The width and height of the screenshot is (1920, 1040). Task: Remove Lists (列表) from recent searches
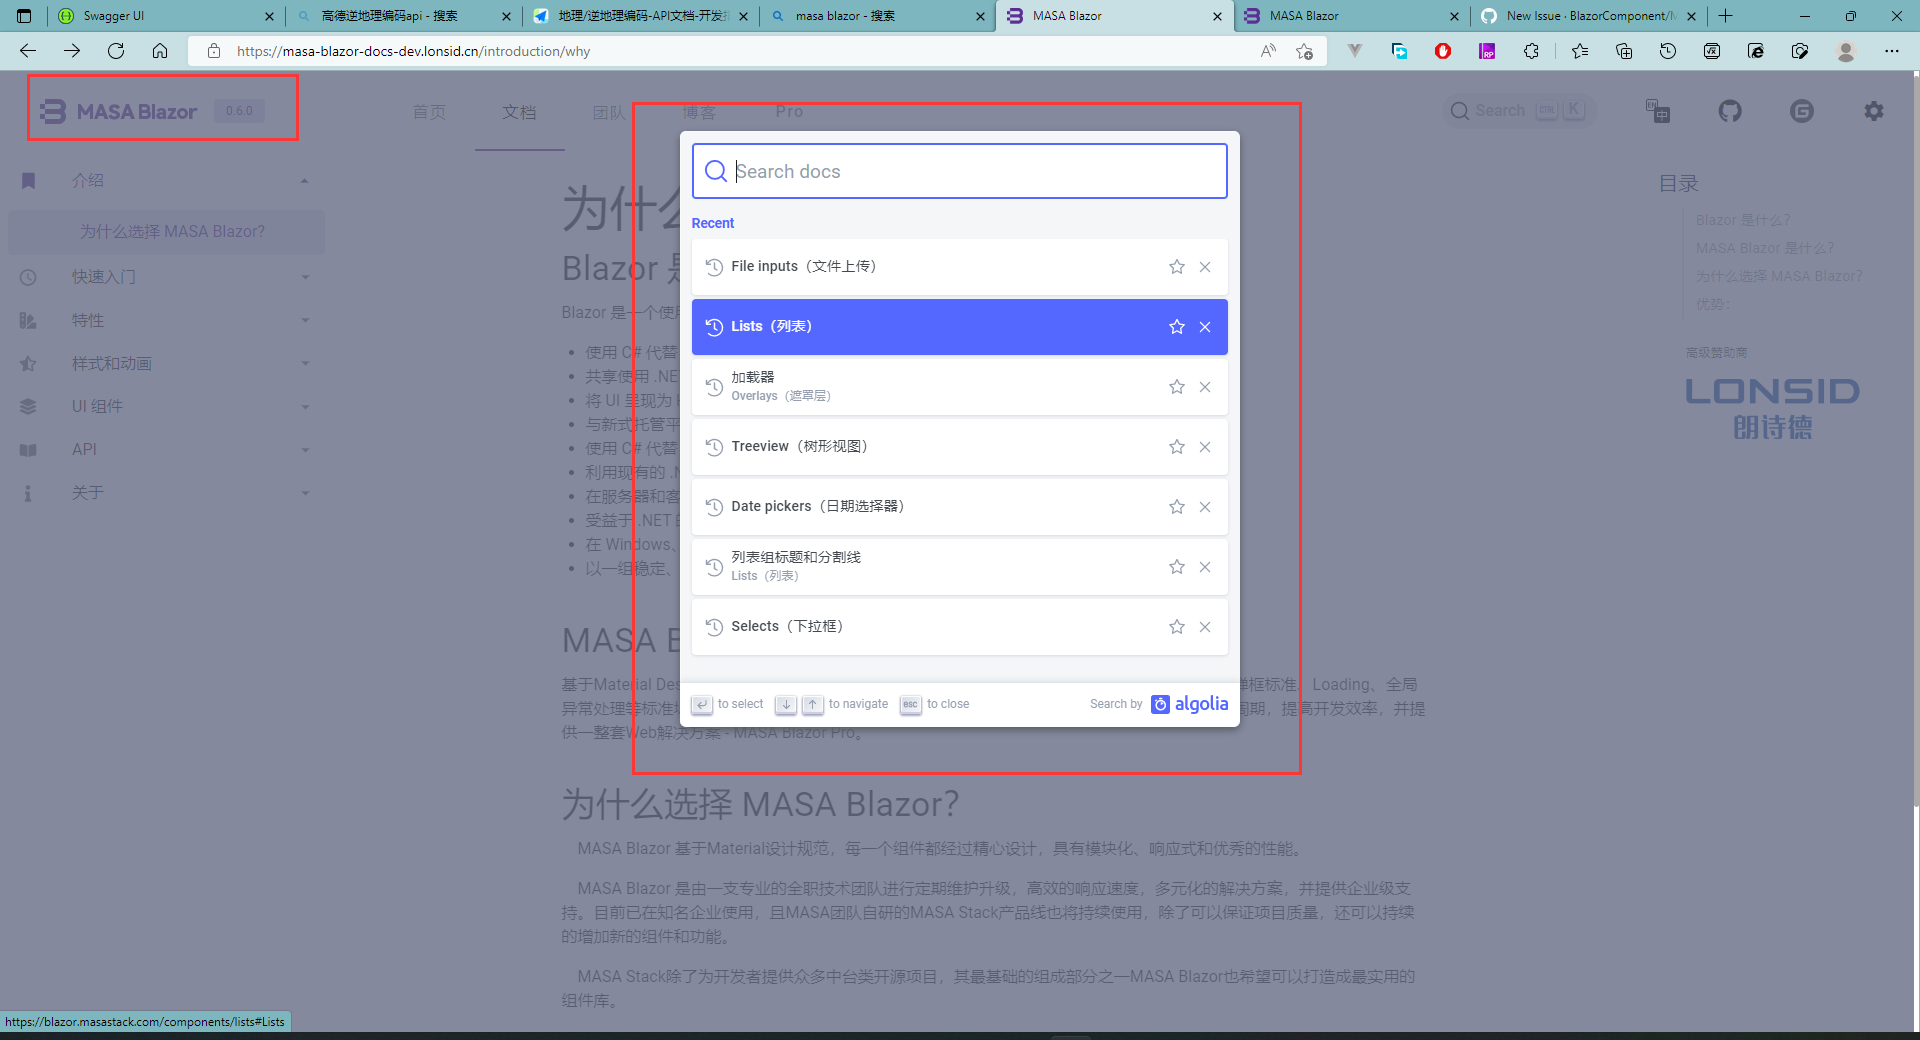(x=1205, y=327)
